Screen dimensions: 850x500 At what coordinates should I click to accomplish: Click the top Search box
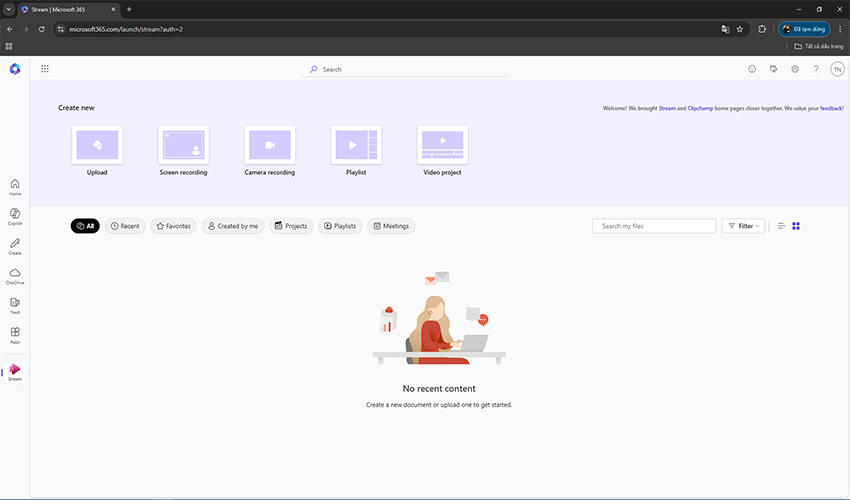405,69
